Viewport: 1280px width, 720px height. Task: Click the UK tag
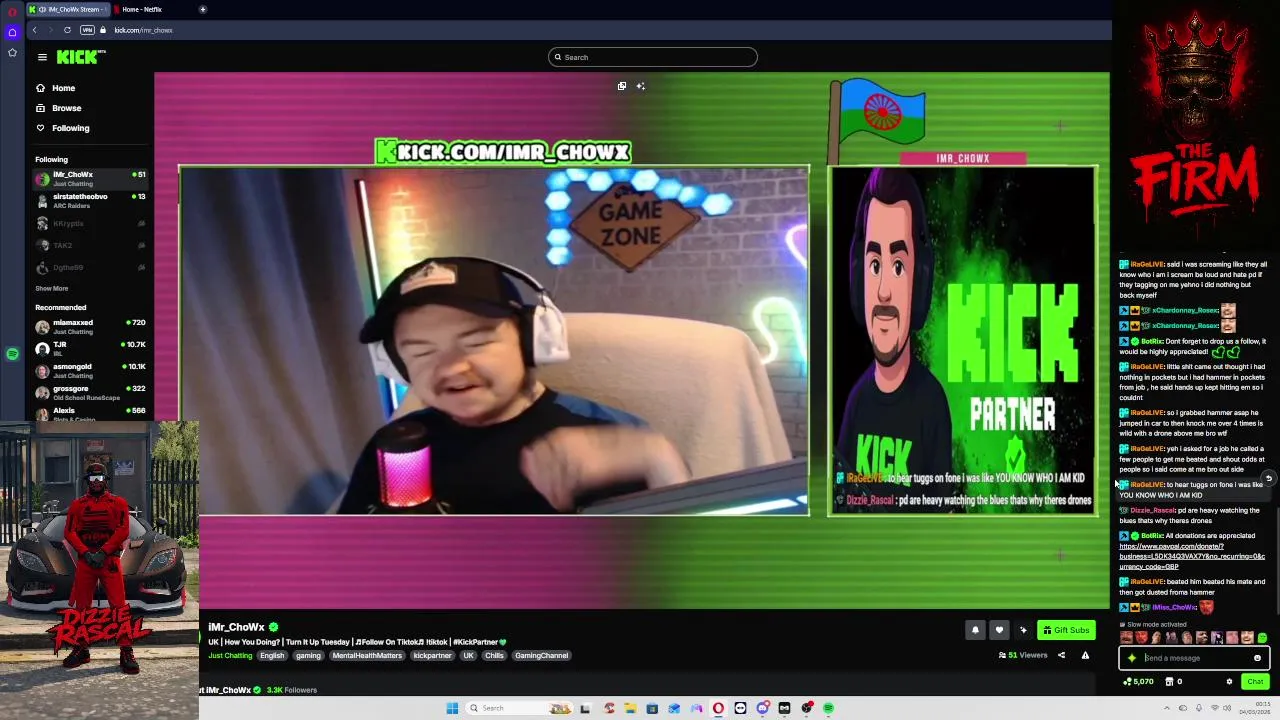[468, 656]
